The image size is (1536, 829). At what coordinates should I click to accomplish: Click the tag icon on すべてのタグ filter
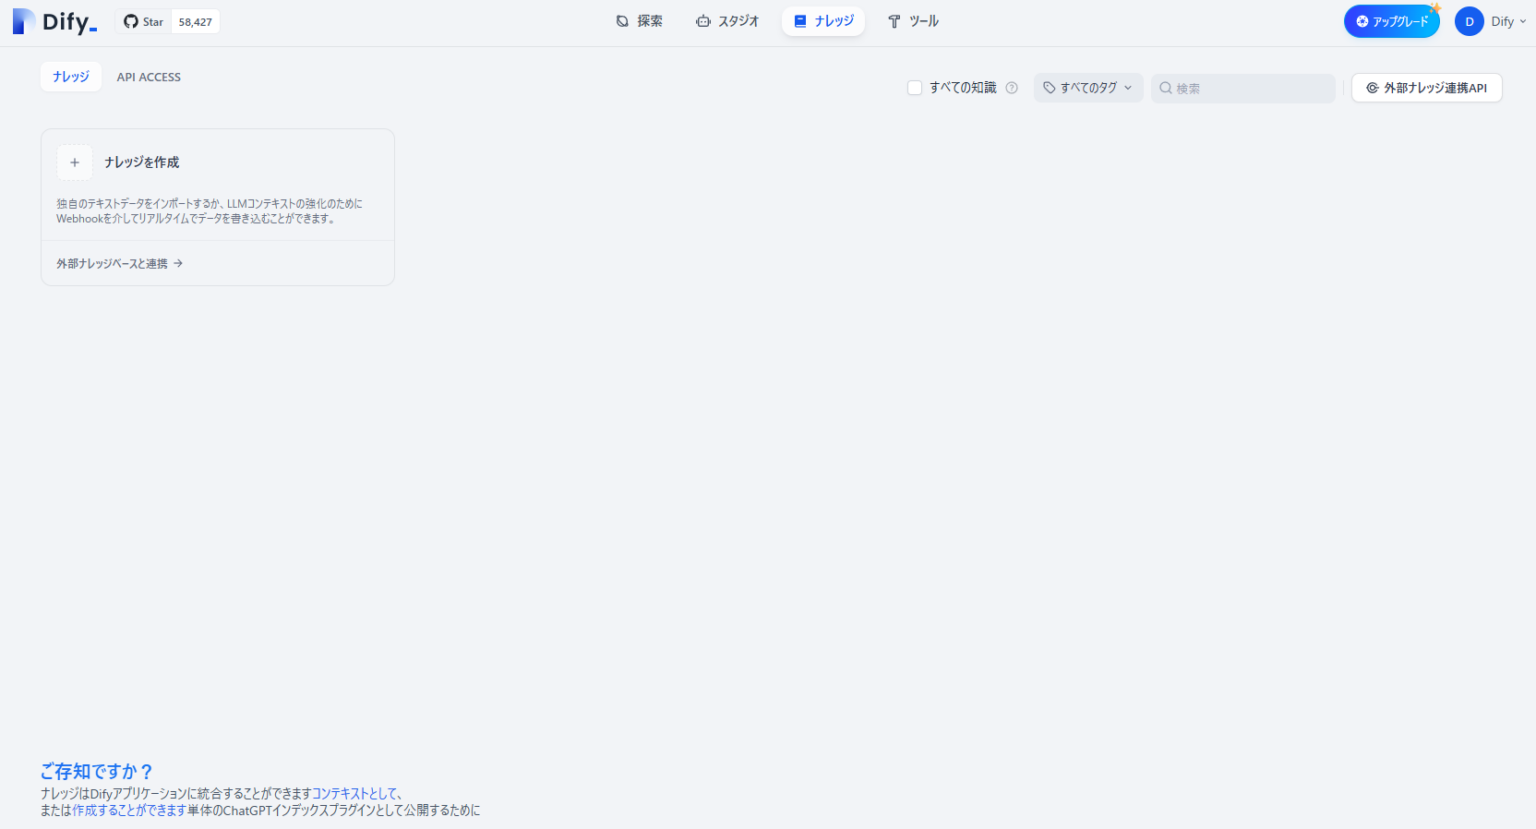click(x=1047, y=88)
